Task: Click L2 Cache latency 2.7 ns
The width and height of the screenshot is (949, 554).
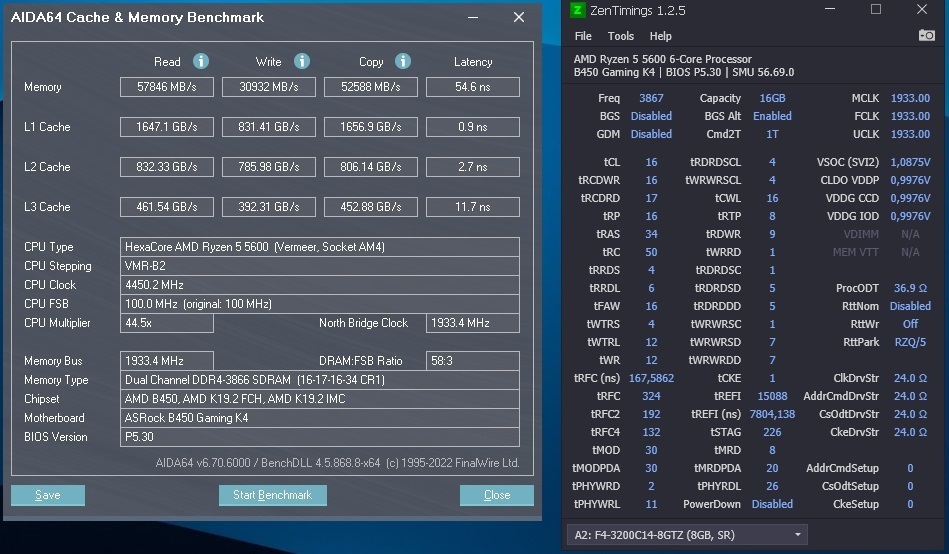Action: 473,167
